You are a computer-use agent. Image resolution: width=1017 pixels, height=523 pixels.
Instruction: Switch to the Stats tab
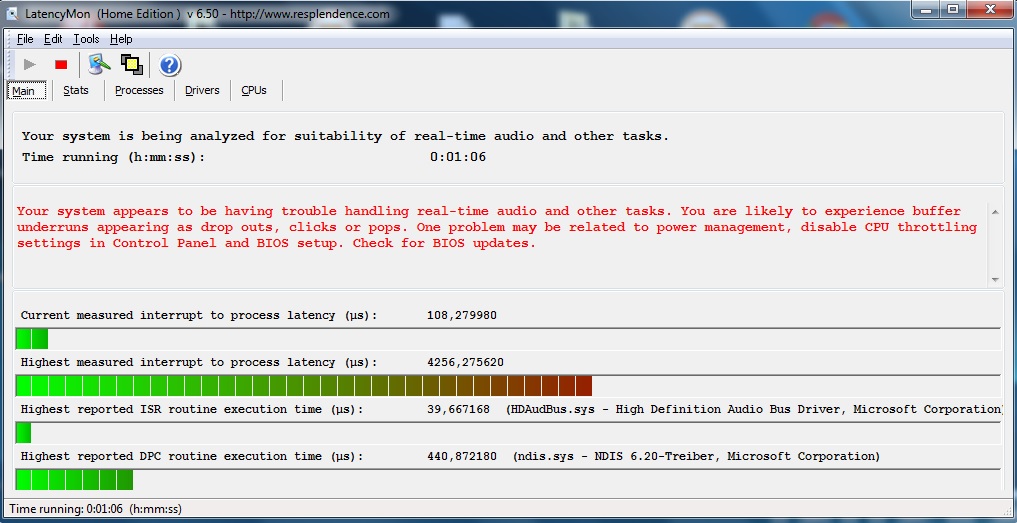tap(76, 90)
